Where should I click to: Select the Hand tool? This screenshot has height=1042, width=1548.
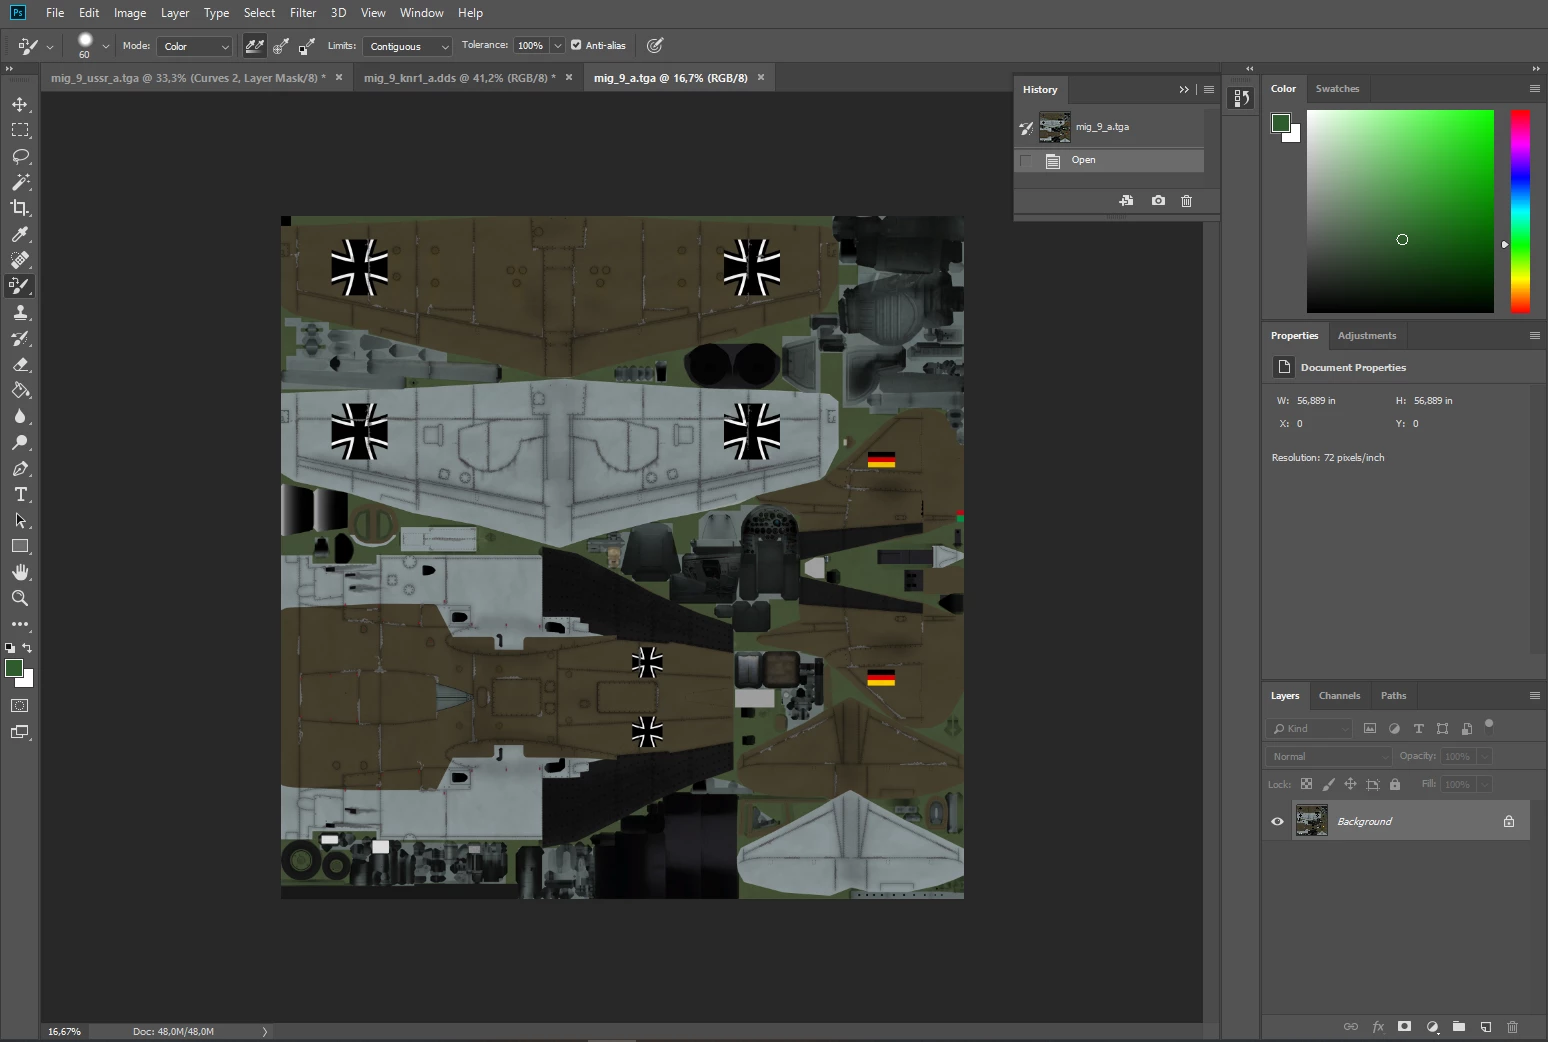pyautogui.click(x=20, y=572)
